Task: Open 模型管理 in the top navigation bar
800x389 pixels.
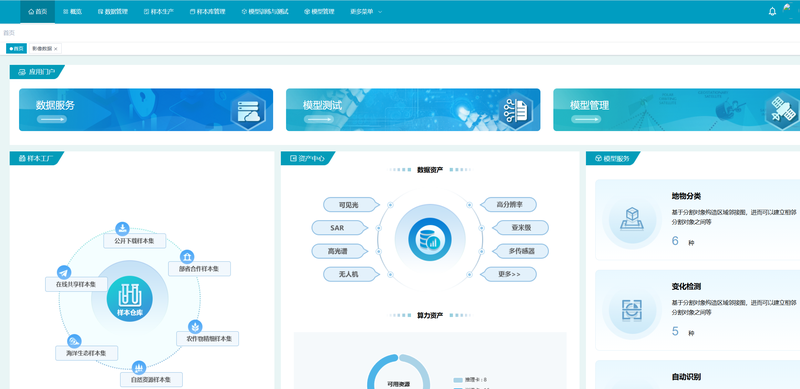Action: (319, 12)
